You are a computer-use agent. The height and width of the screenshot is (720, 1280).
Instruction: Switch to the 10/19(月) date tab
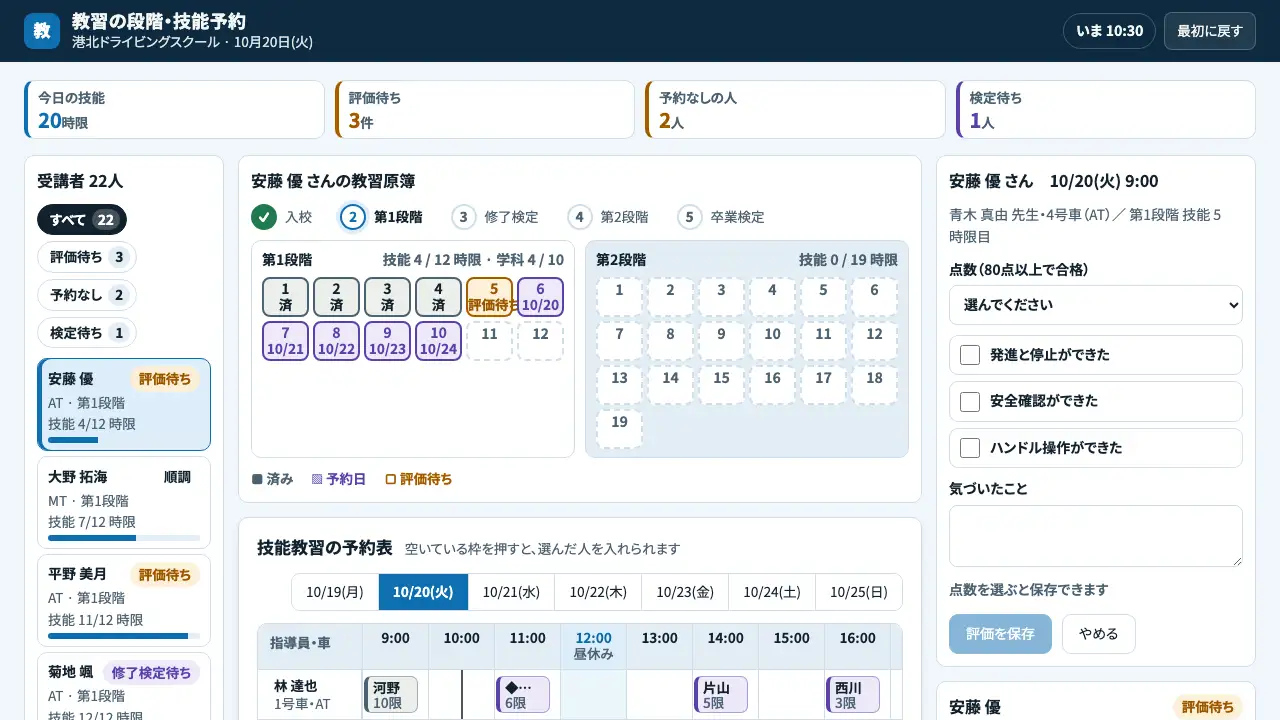click(x=335, y=592)
